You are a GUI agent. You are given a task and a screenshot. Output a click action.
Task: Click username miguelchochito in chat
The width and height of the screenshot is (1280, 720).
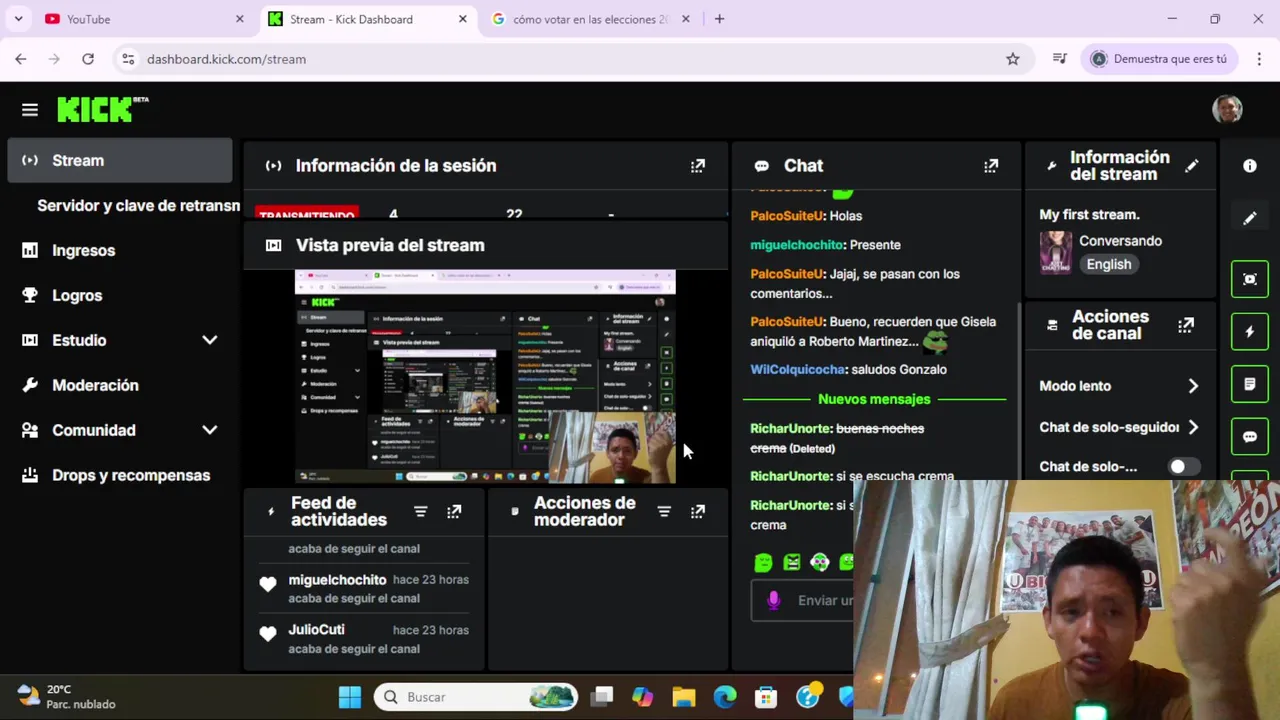pos(796,245)
